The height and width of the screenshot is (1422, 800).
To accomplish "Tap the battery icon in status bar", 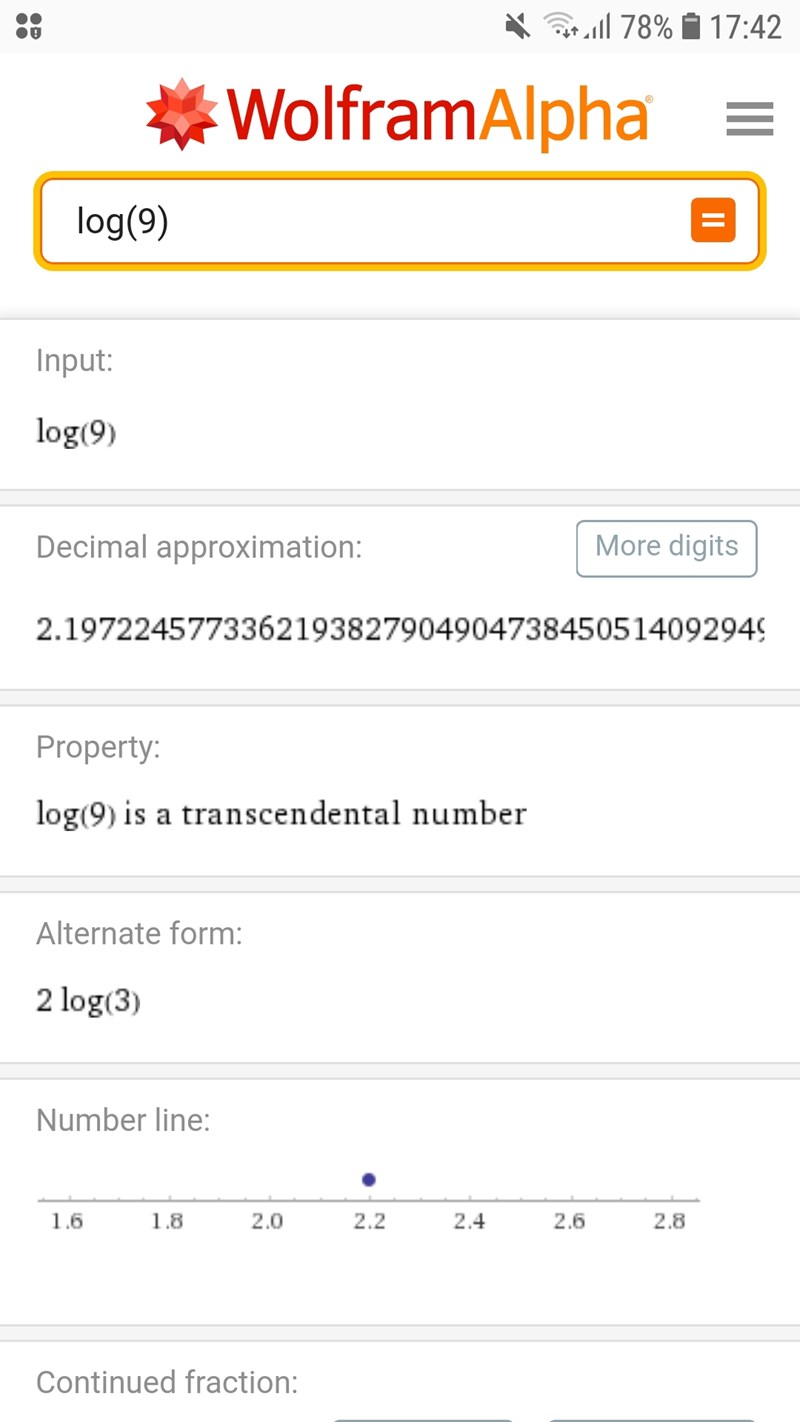I will [690, 27].
